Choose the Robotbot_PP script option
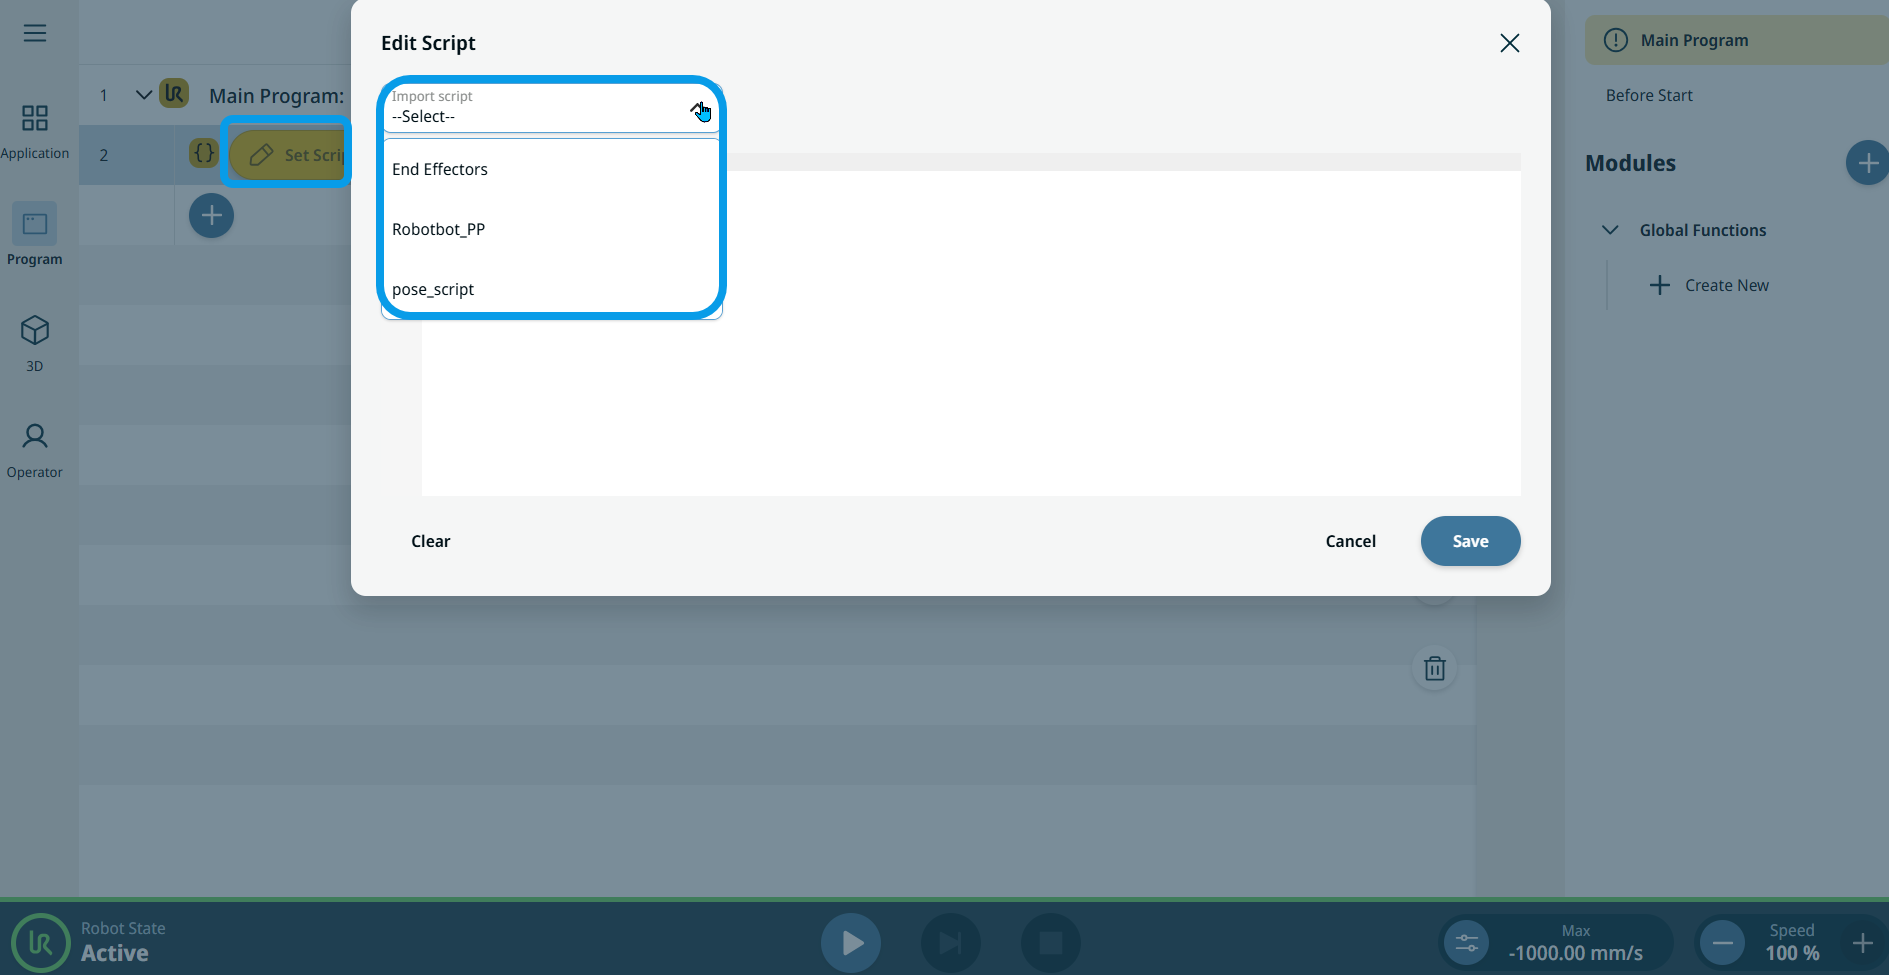 (438, 229)
